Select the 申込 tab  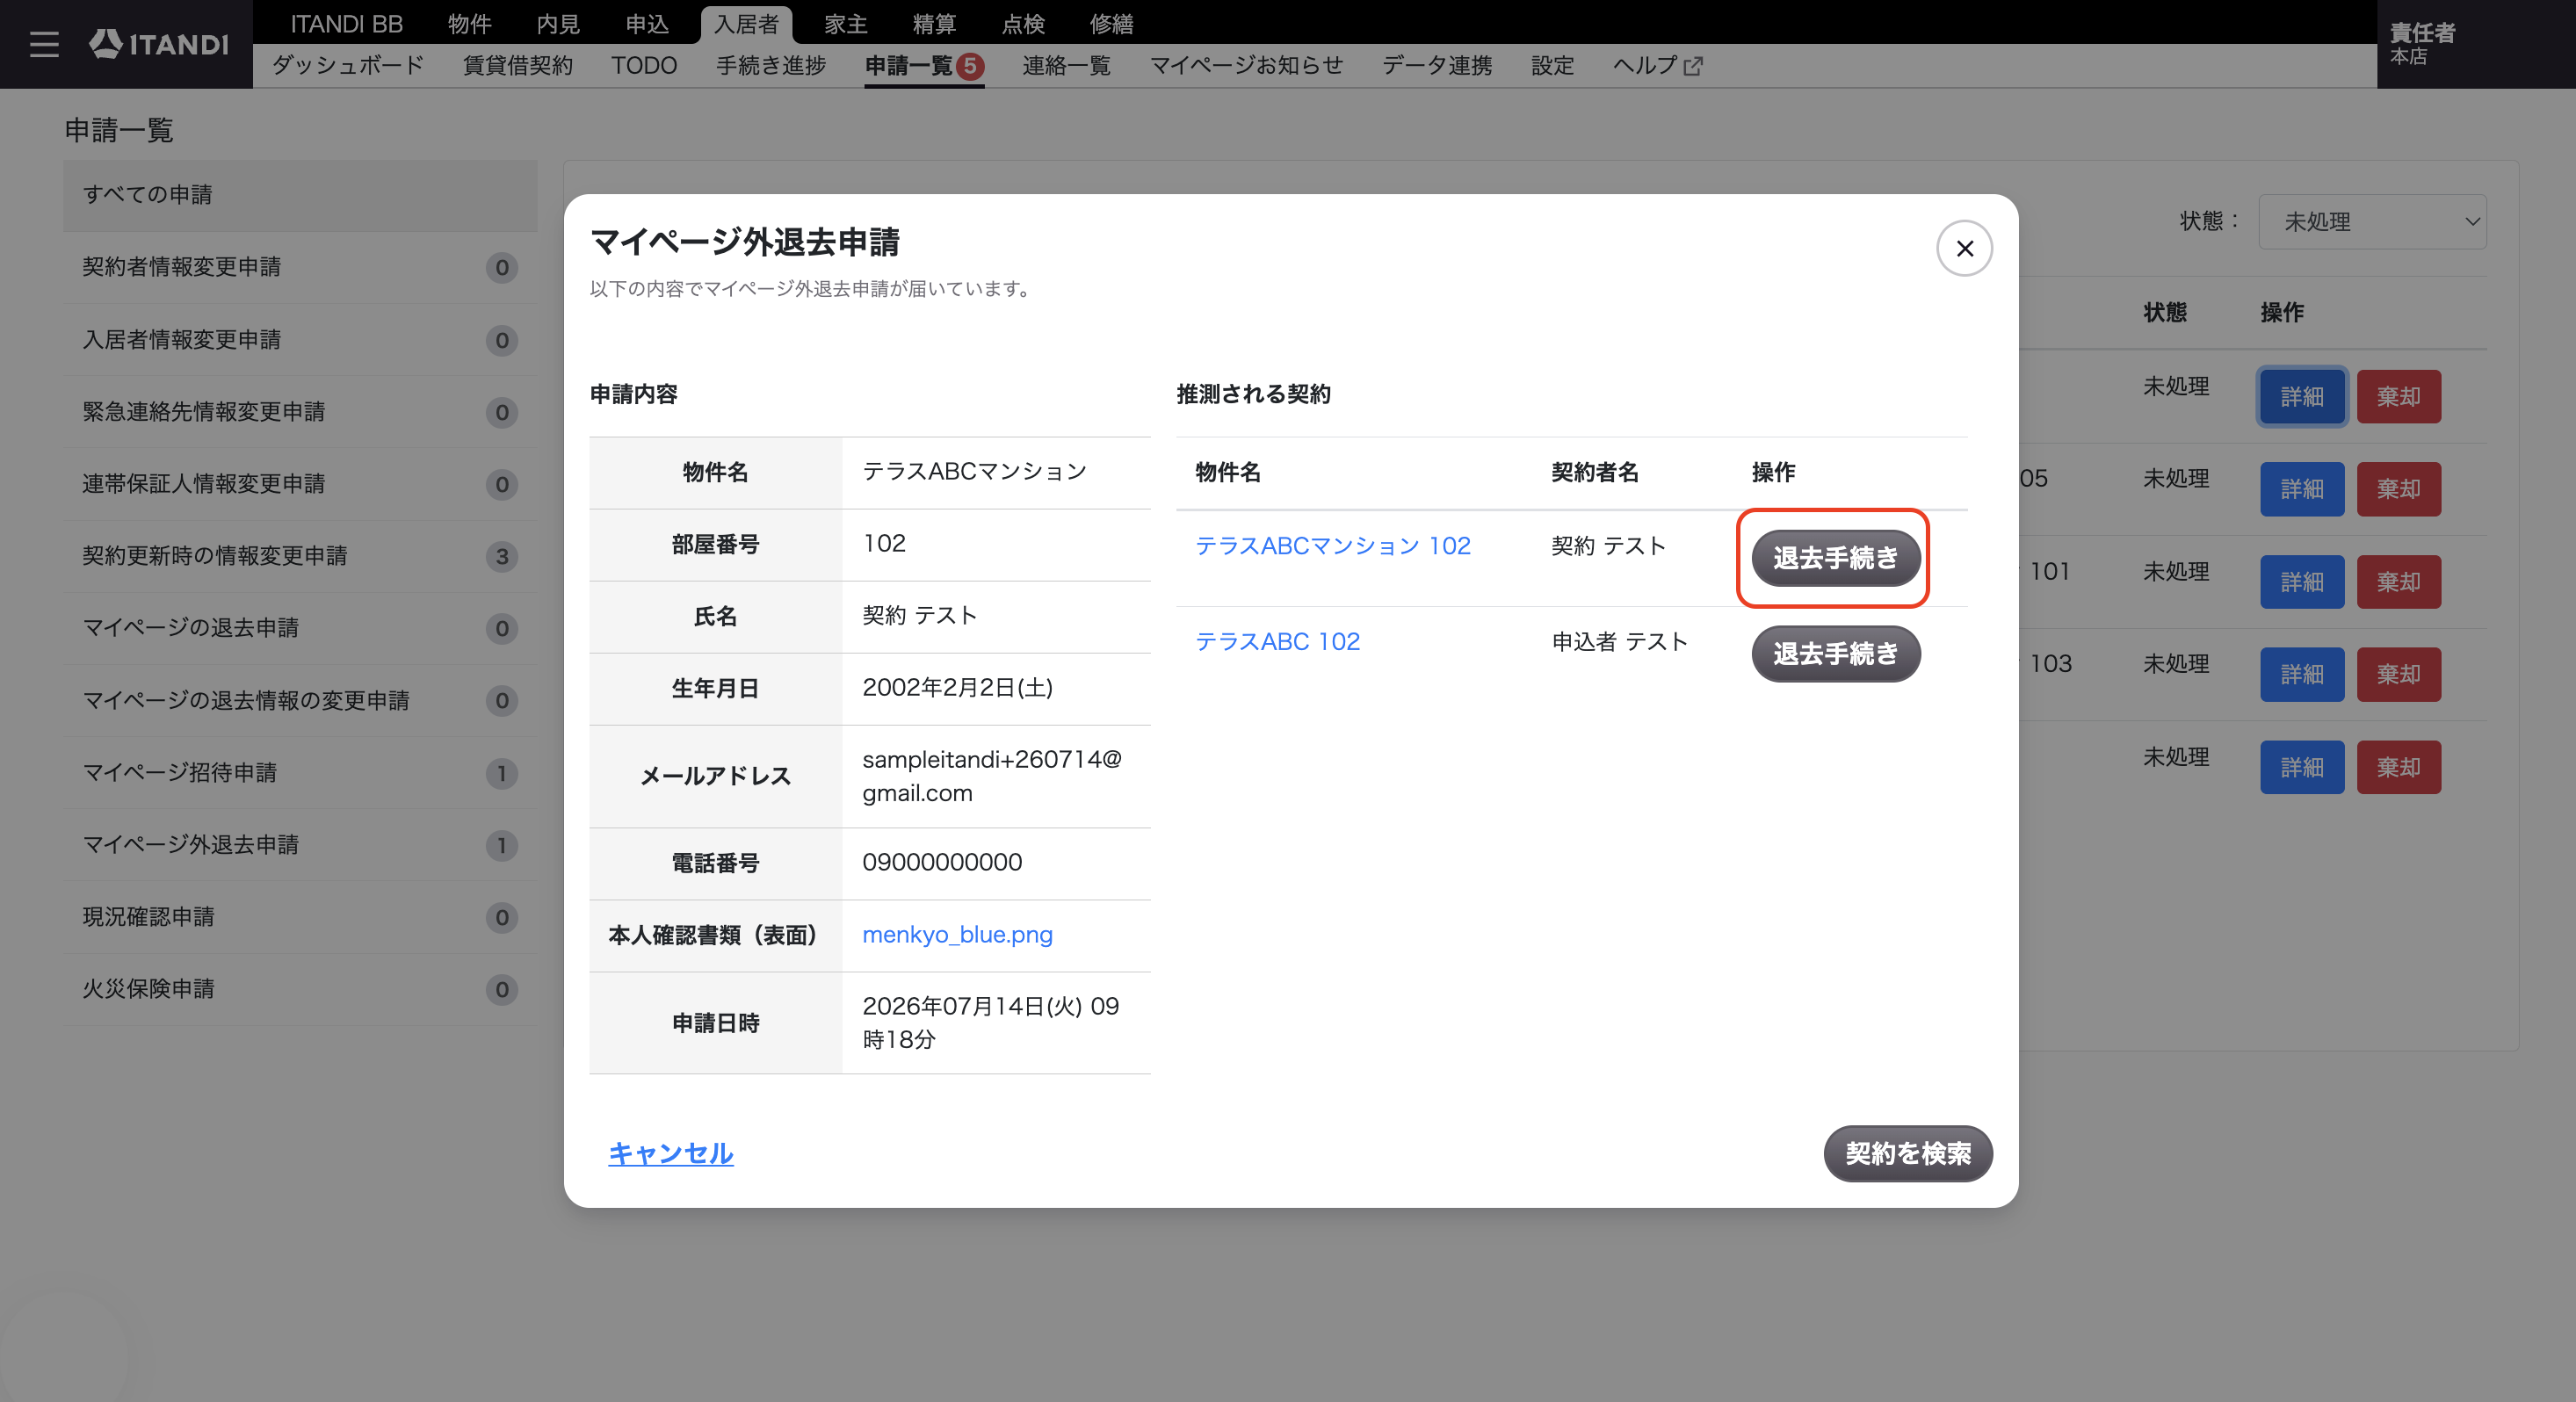tap(647, 23)
